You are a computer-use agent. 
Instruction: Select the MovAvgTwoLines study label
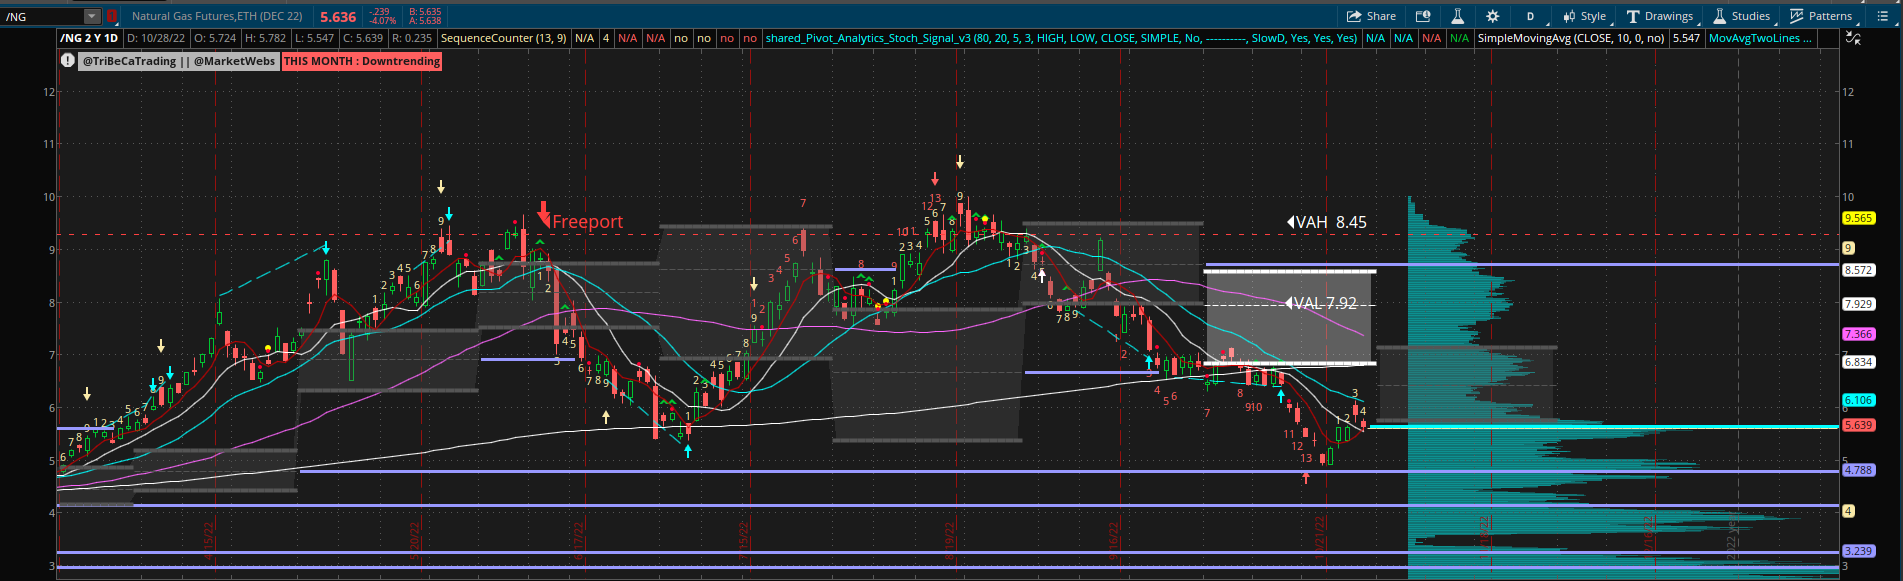coord(1760,38)
